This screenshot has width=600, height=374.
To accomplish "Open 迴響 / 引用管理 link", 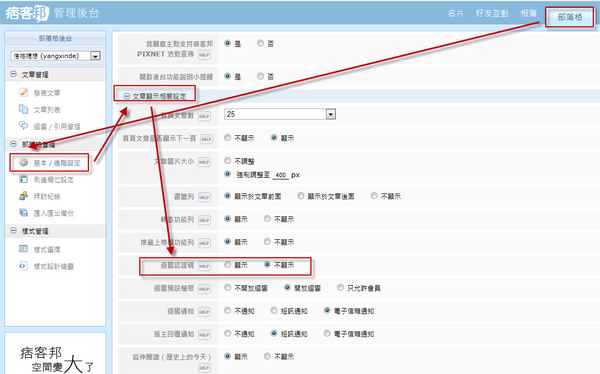I will [x=57, y=126].
